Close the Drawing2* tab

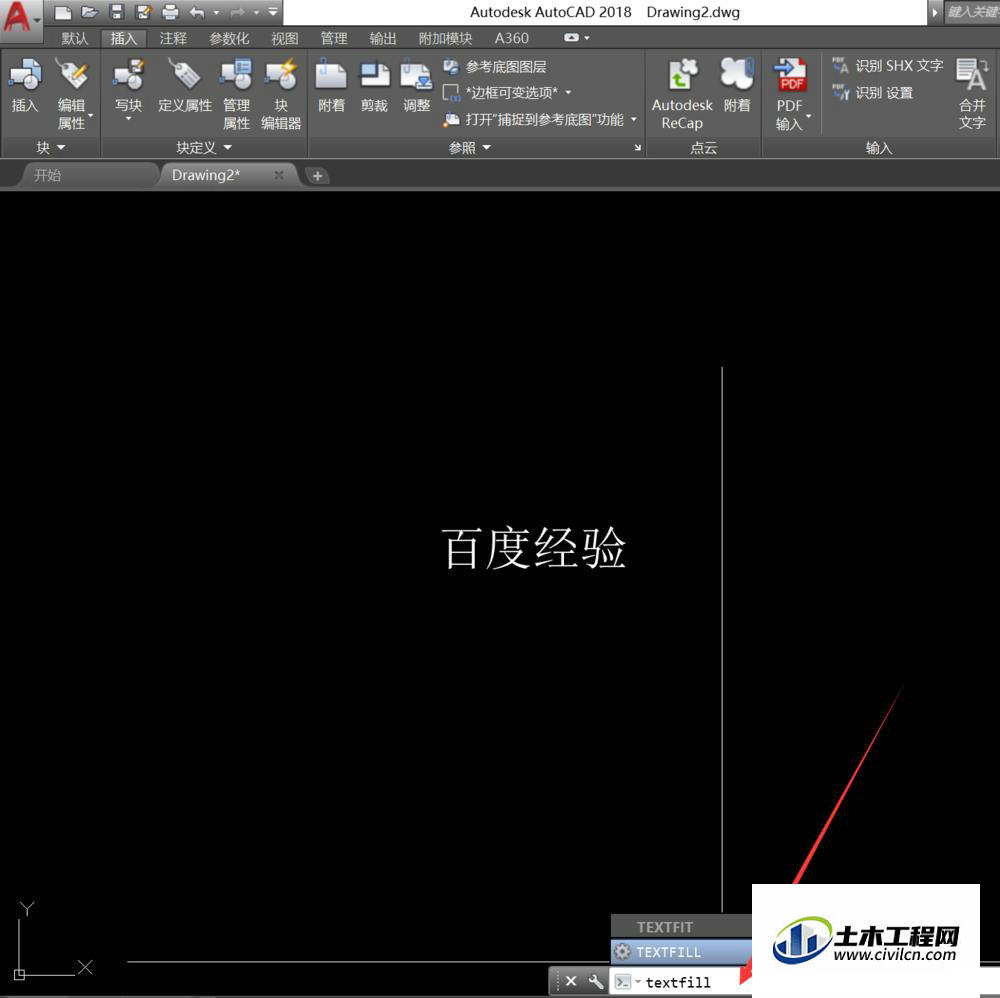coord(279,175)
